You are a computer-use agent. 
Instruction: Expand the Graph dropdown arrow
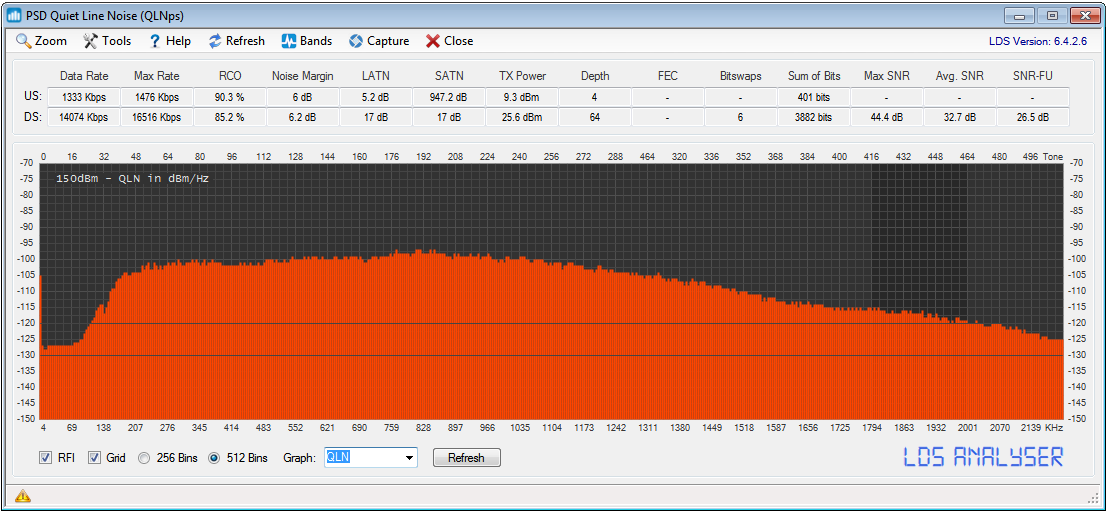(409, 458)
